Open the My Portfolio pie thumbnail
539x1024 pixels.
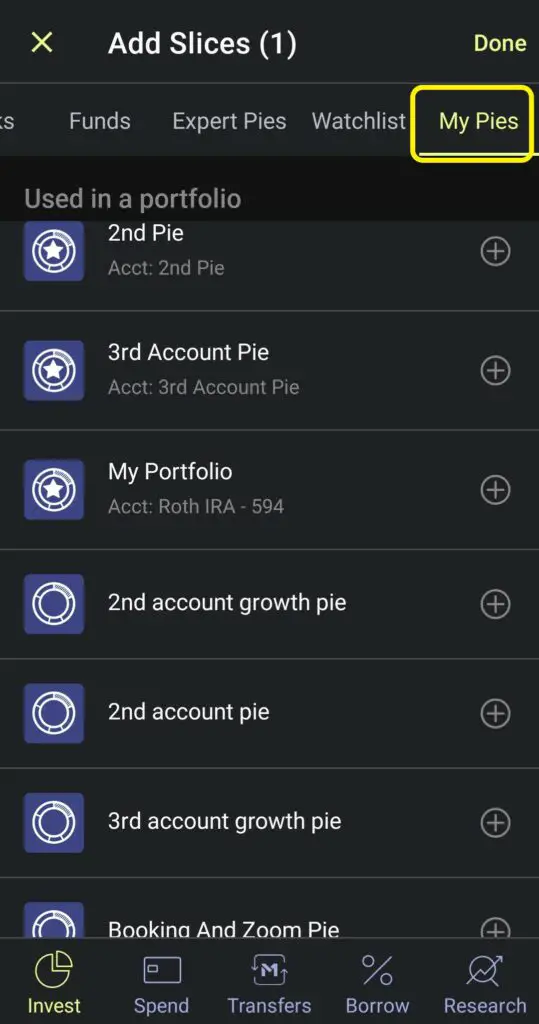point(54,490)
